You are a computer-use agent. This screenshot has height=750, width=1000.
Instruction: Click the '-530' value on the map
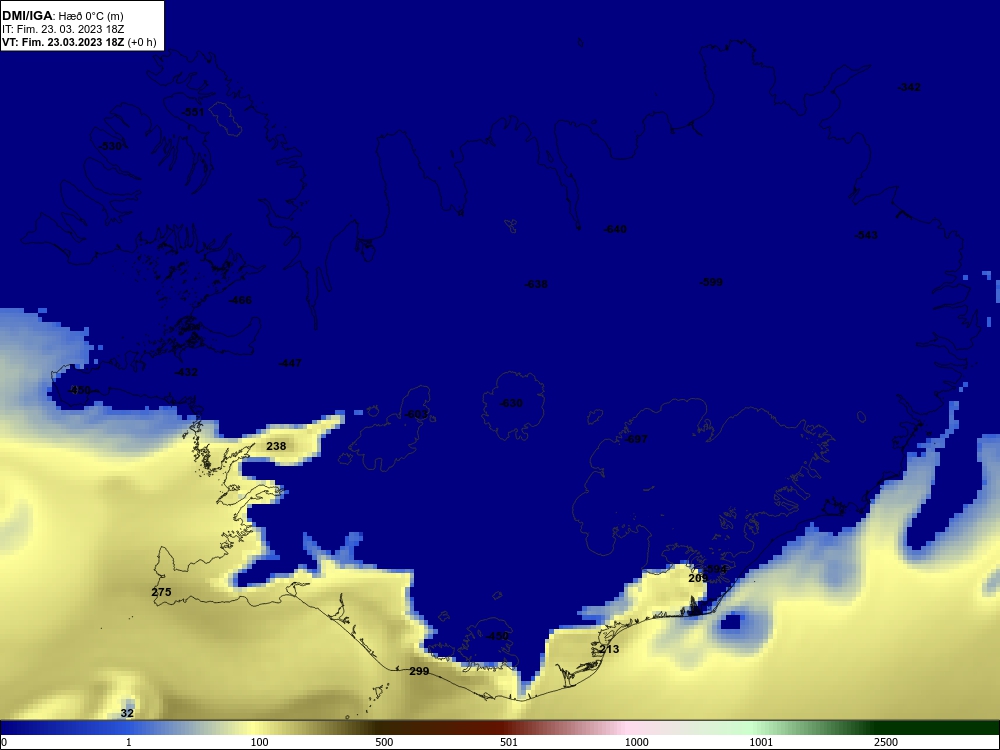pyautogui.click(x=111, y=147)
